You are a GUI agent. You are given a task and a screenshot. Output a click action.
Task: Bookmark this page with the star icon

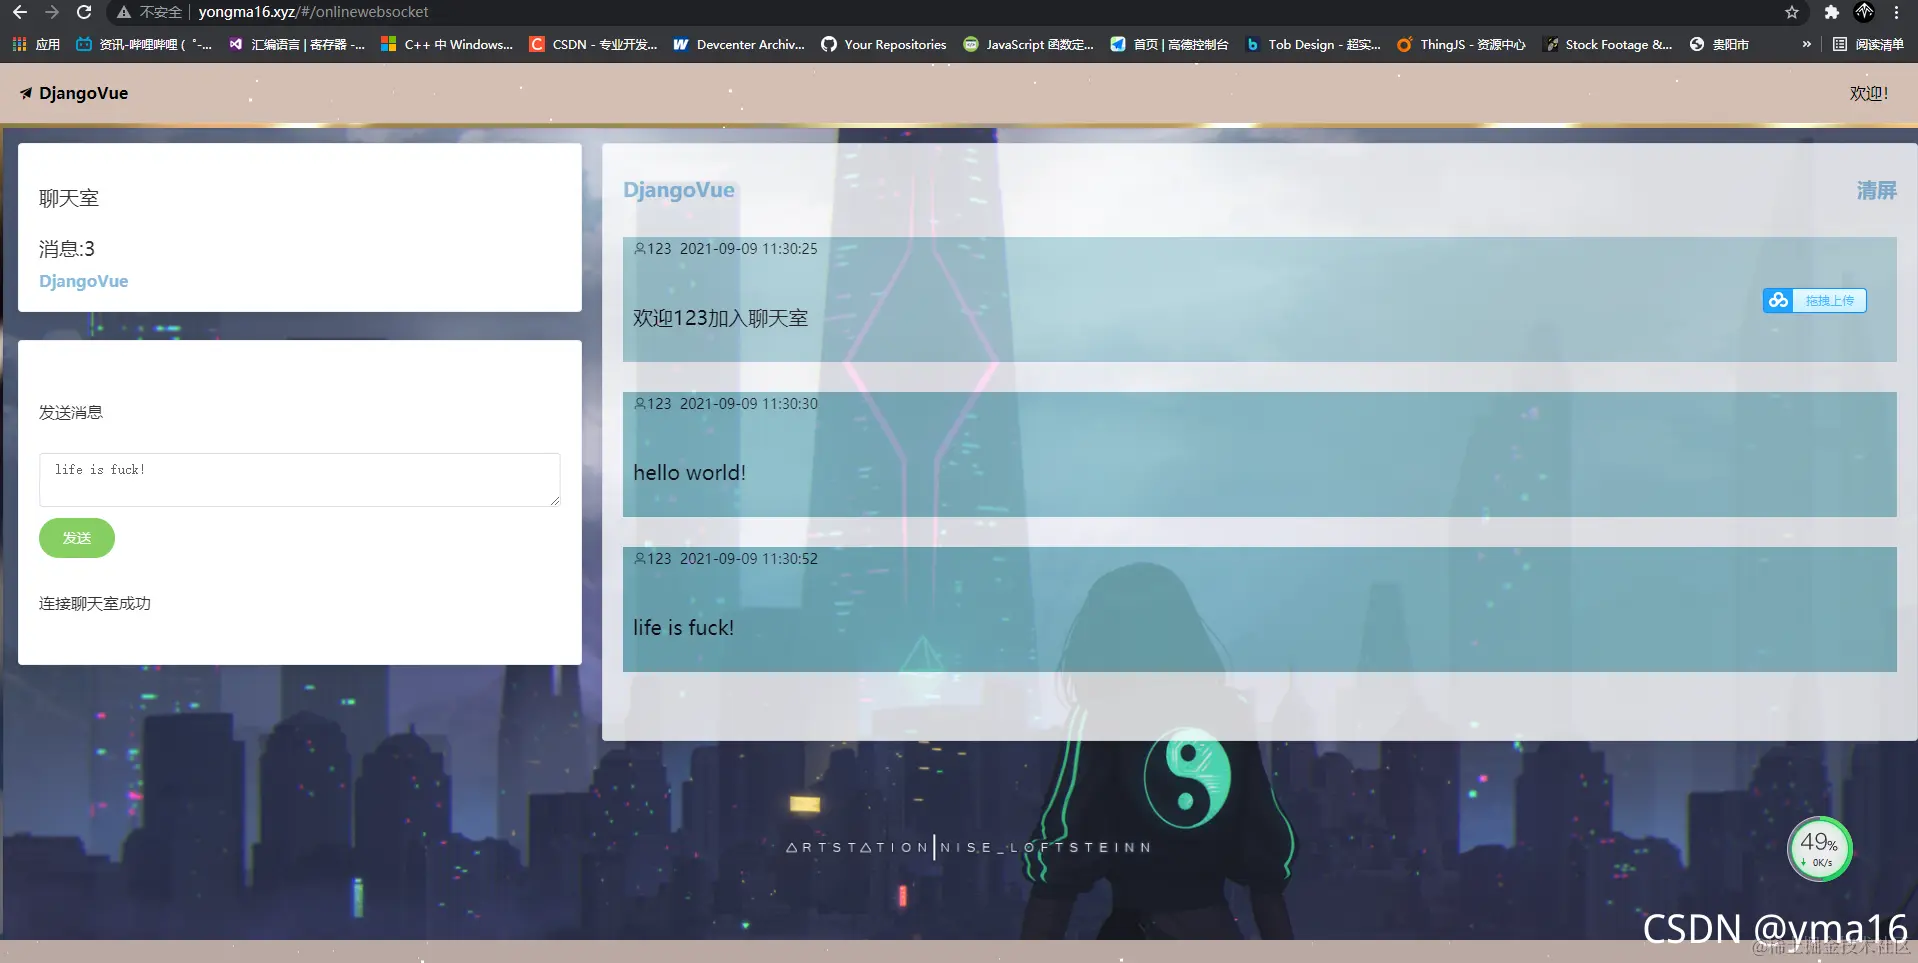pos(1792,12)
